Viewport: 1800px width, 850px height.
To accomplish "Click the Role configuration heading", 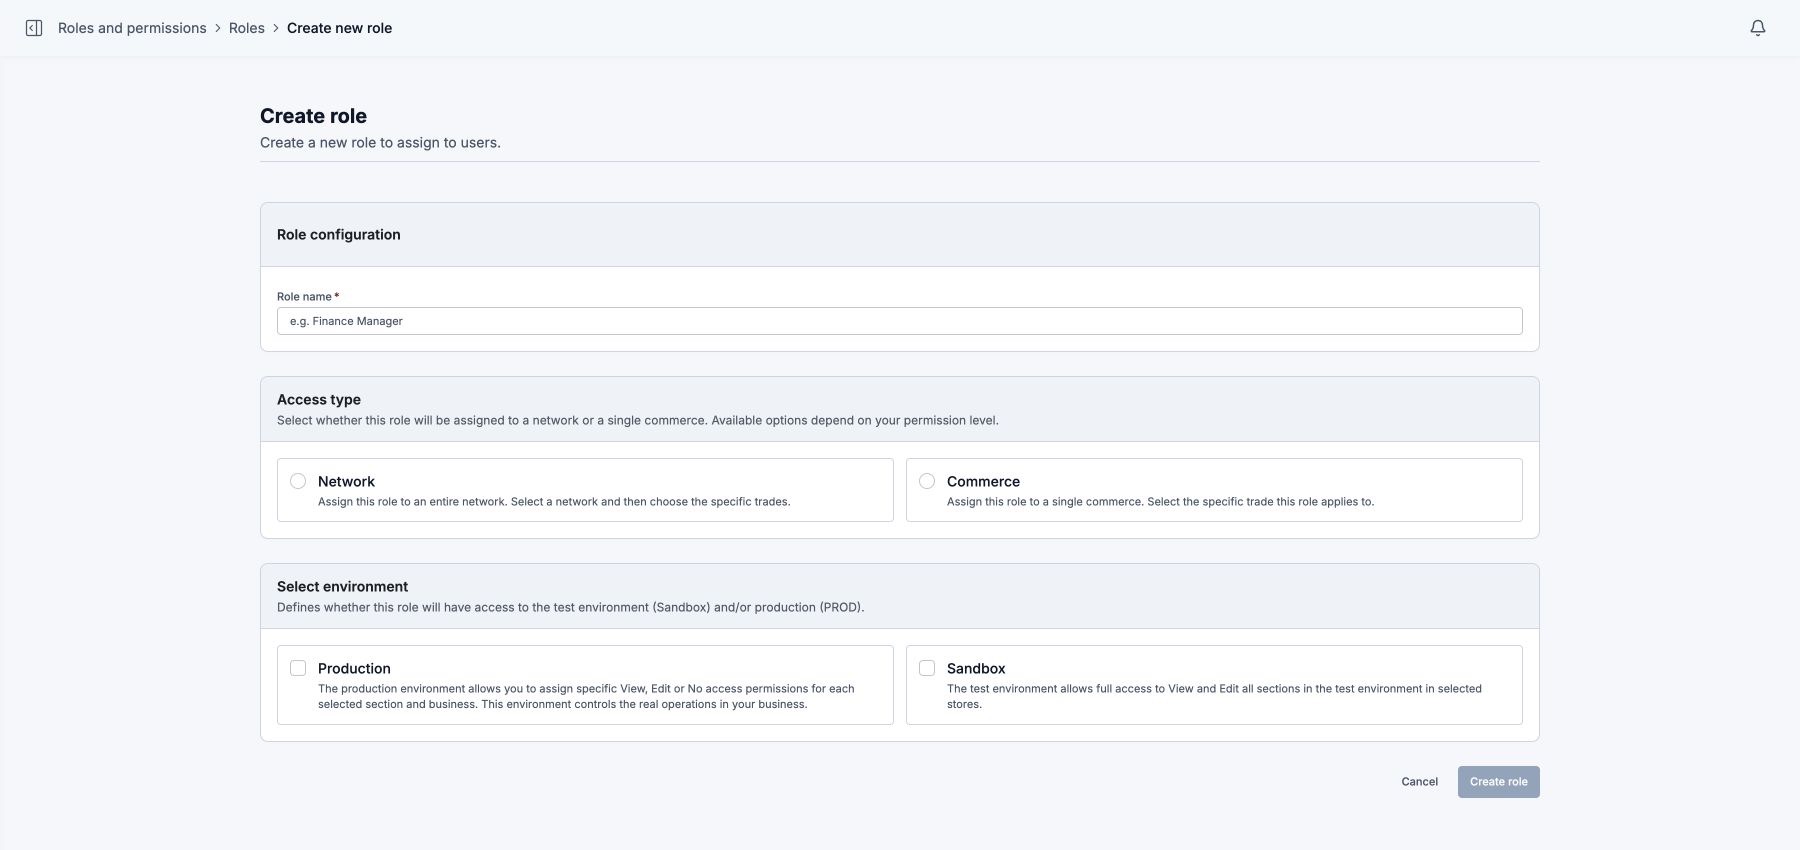I will [x=339, y=234].
